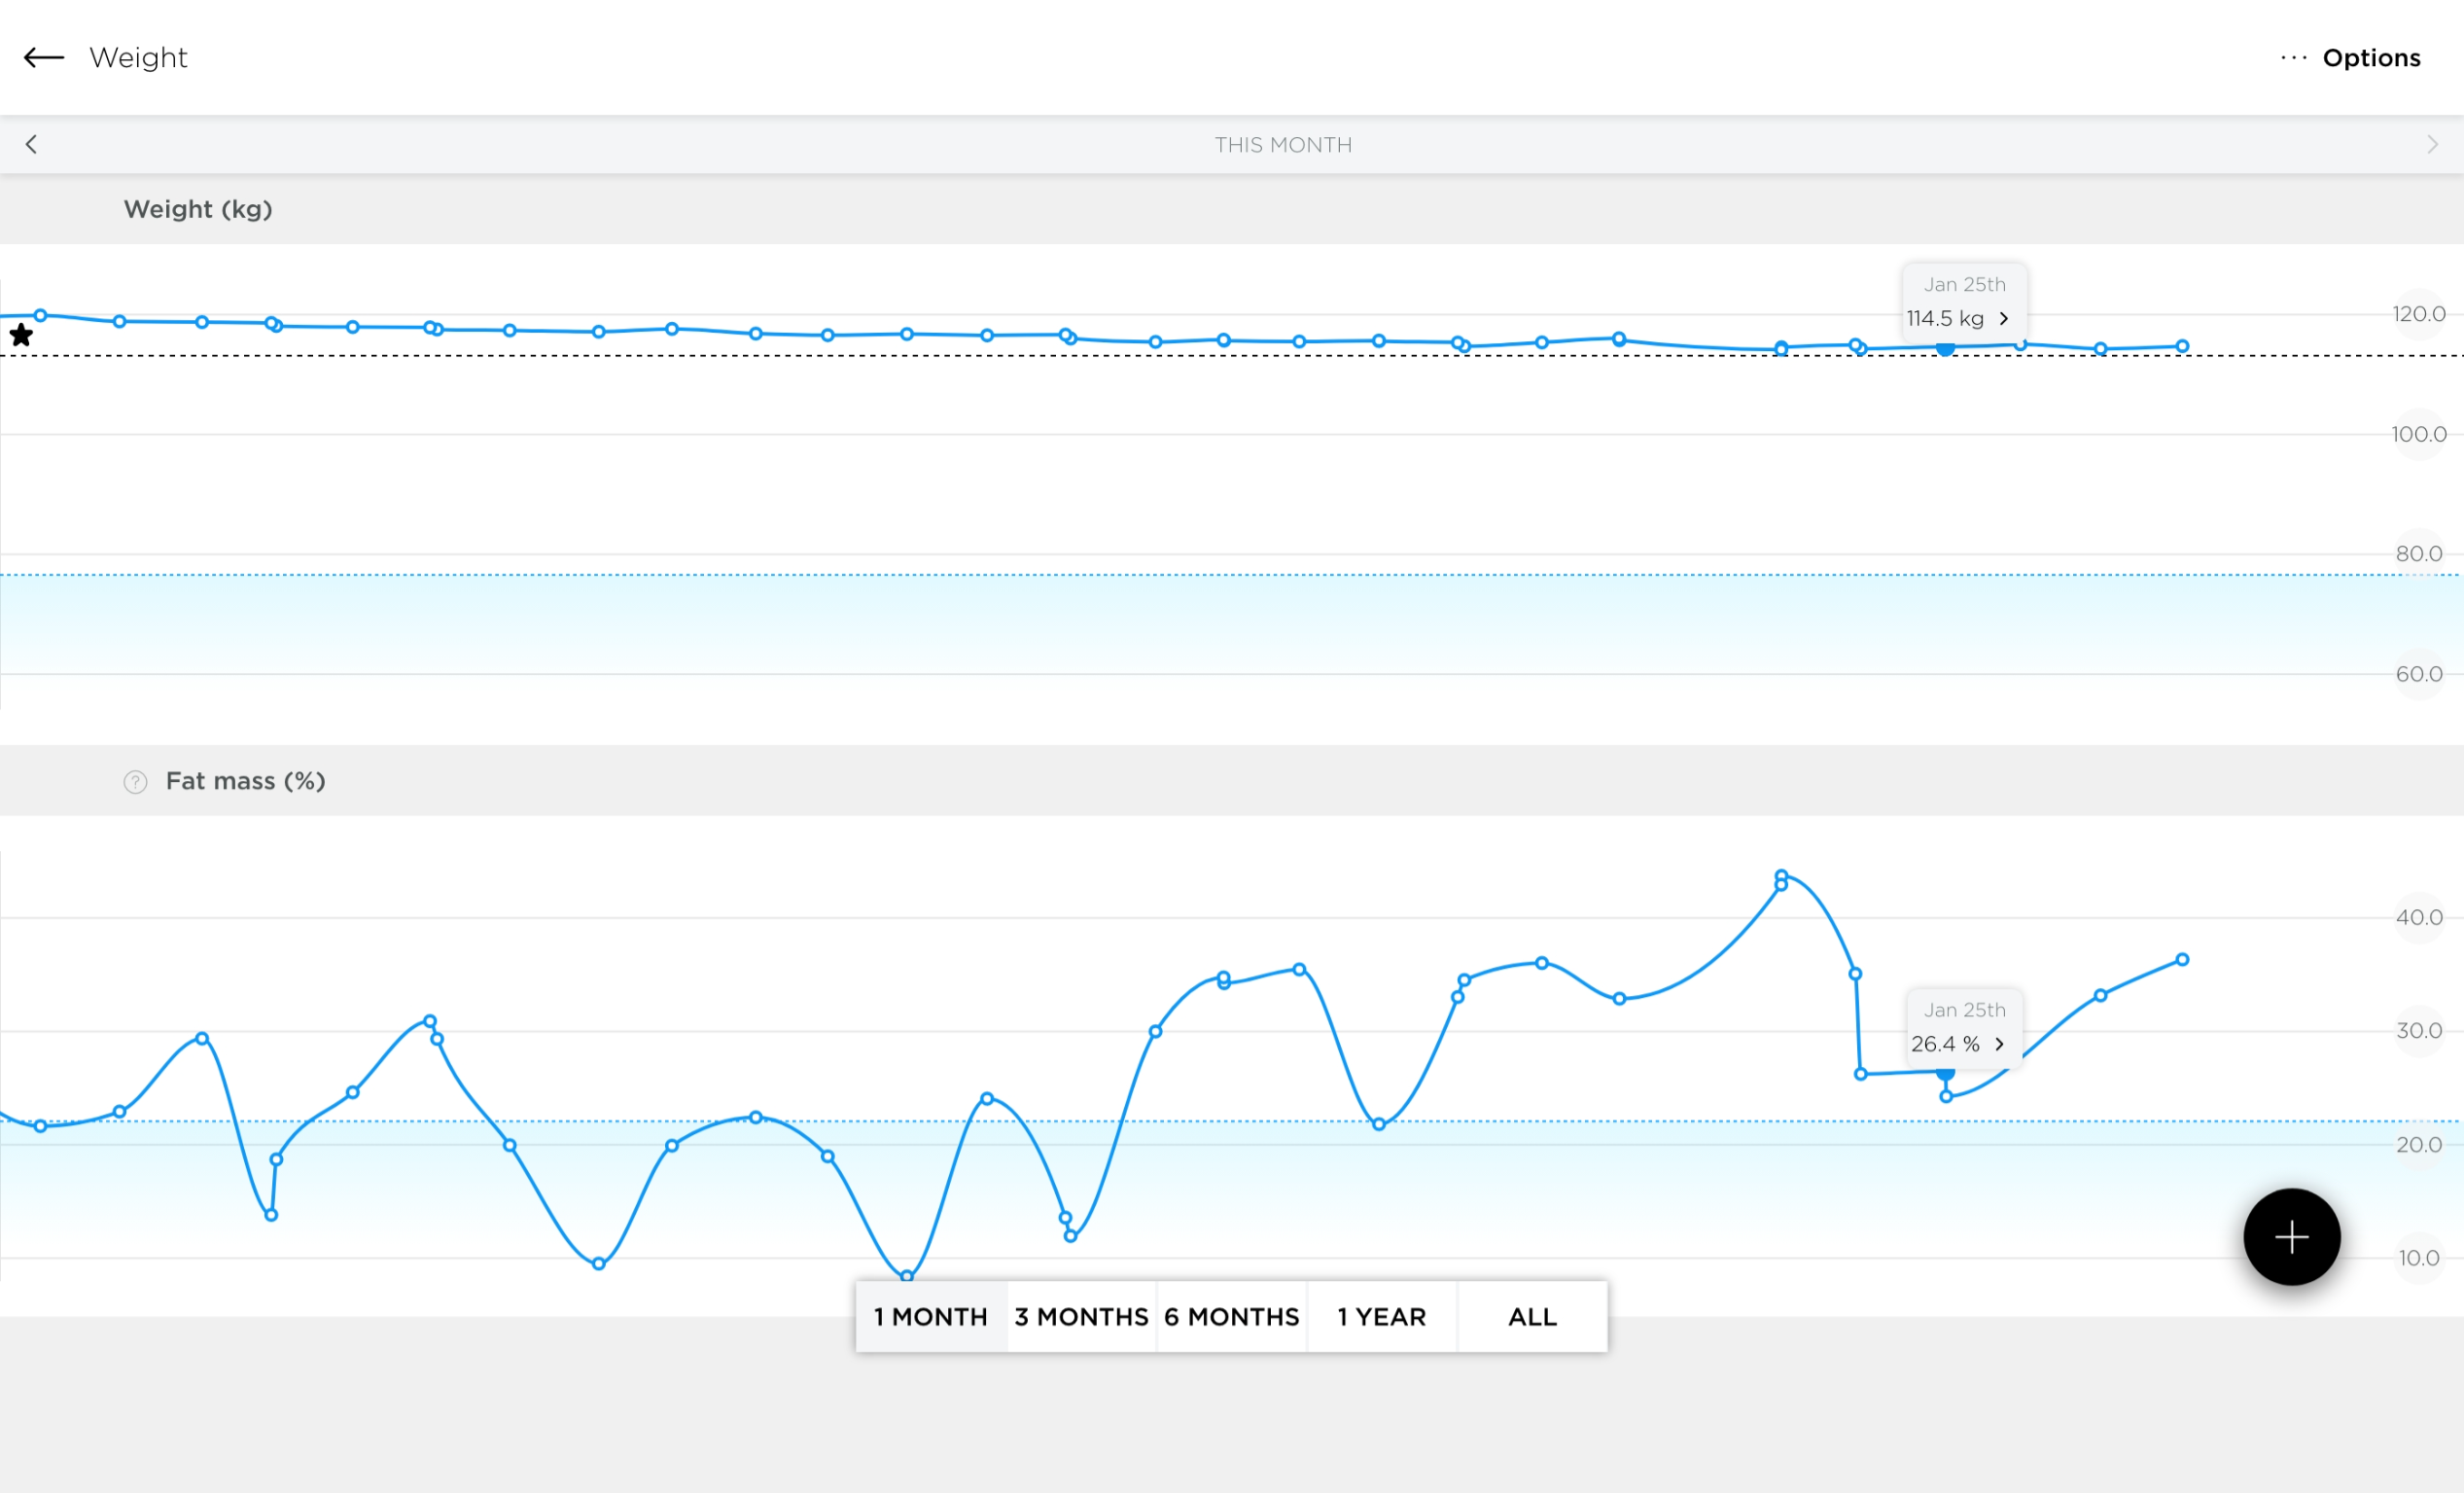Image resolution: width=2464 pixels, height=1493 pixels.
Task: Go back with the left arrow icon
Action: pos(44,58)
